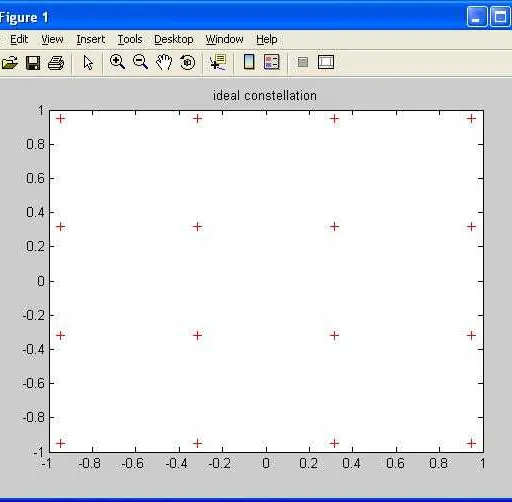Image resolution: width=512 pixels, height=502 pixels.
Task: Show plot tools and dock figure icon
Action: point(326,62)
